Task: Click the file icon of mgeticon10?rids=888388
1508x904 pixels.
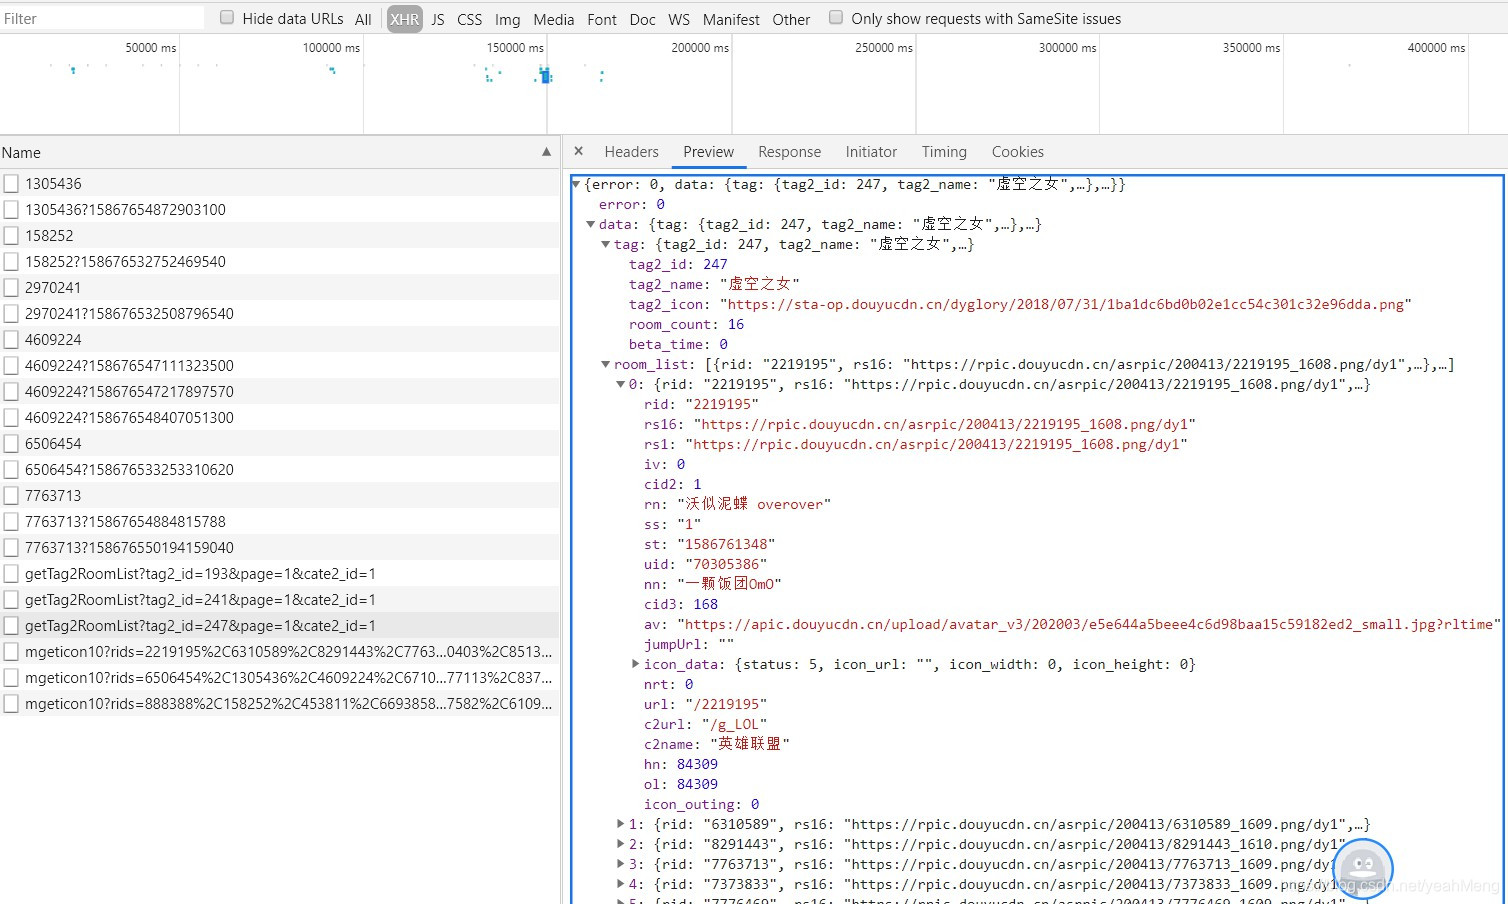Action: [11, 704]
